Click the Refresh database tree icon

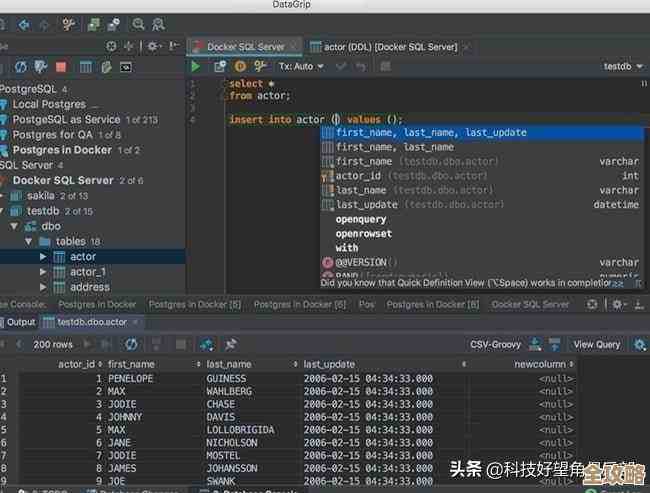tap(21, 67)
